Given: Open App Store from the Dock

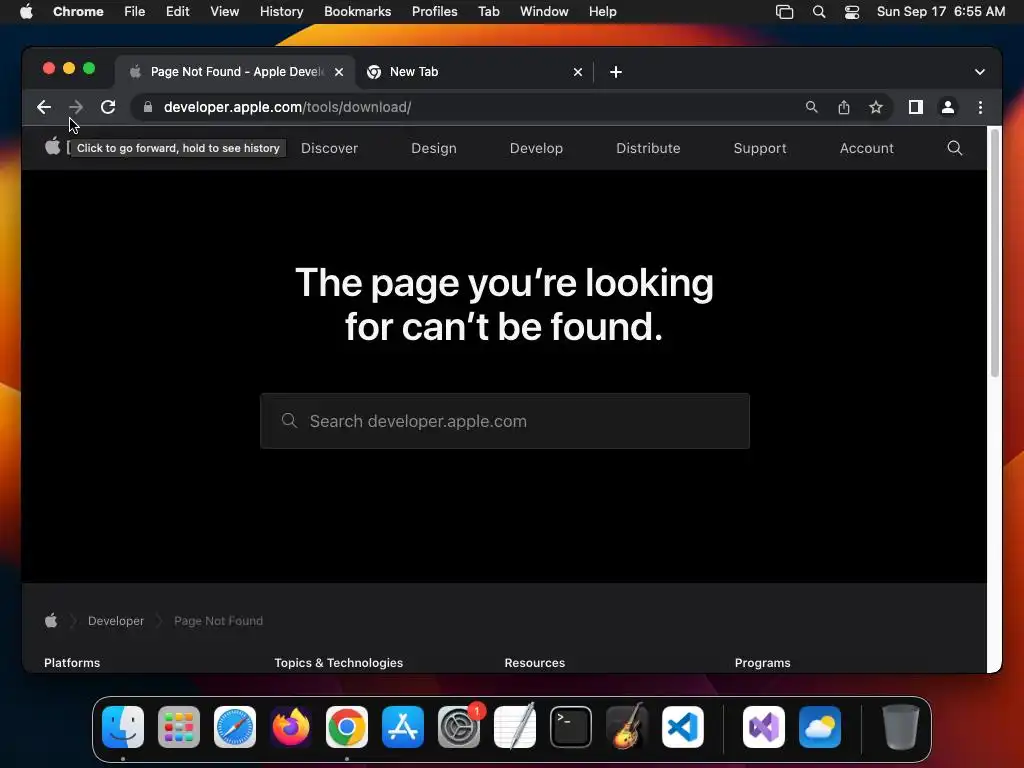Looking at the screenshot, I should tap(403, 727).
